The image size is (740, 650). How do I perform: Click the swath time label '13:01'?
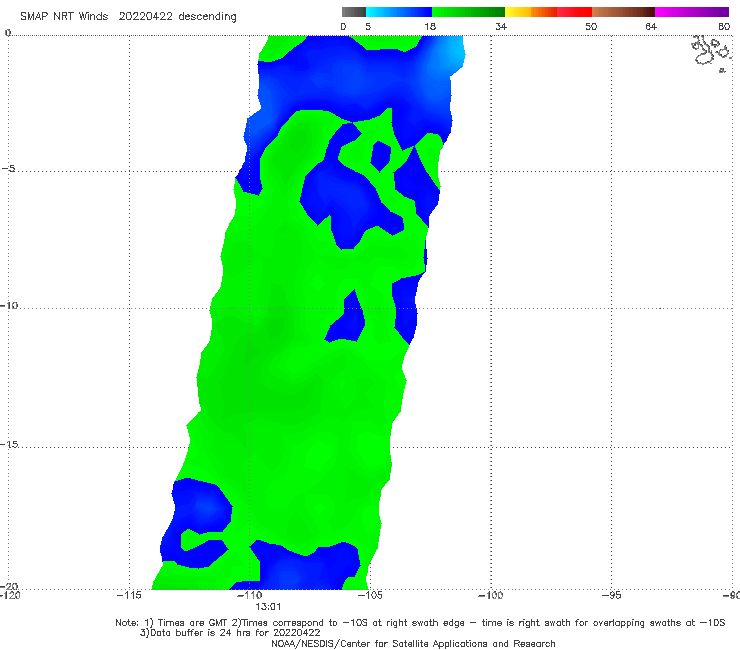click(268, 607)
